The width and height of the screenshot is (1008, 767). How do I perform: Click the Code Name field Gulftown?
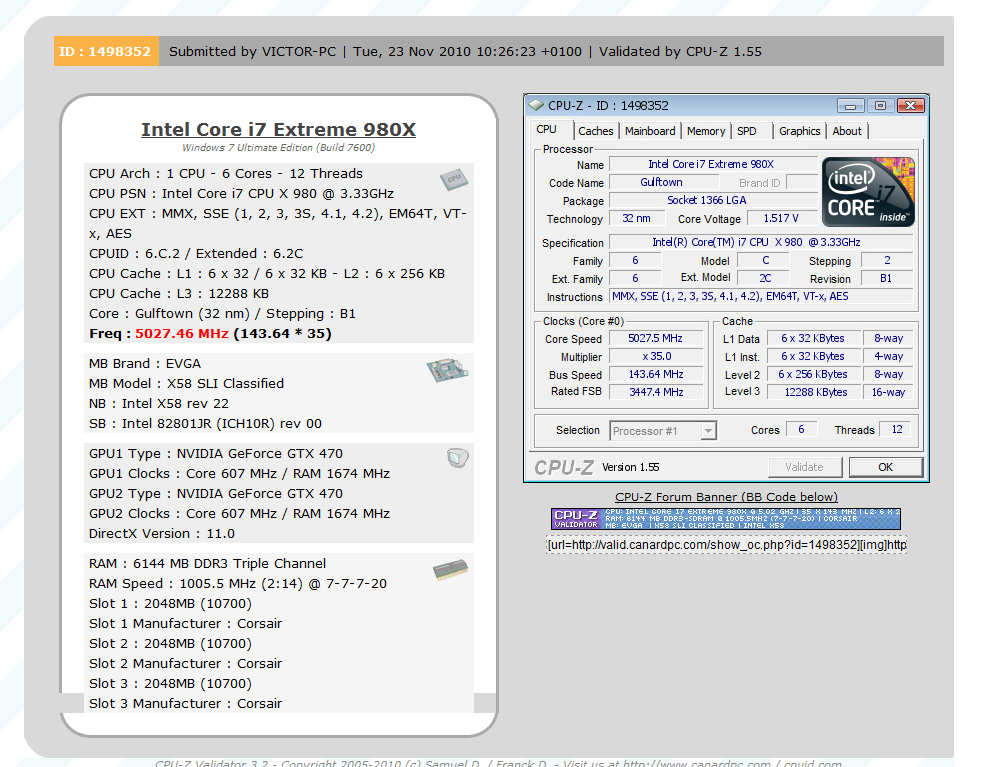point(662,183)
